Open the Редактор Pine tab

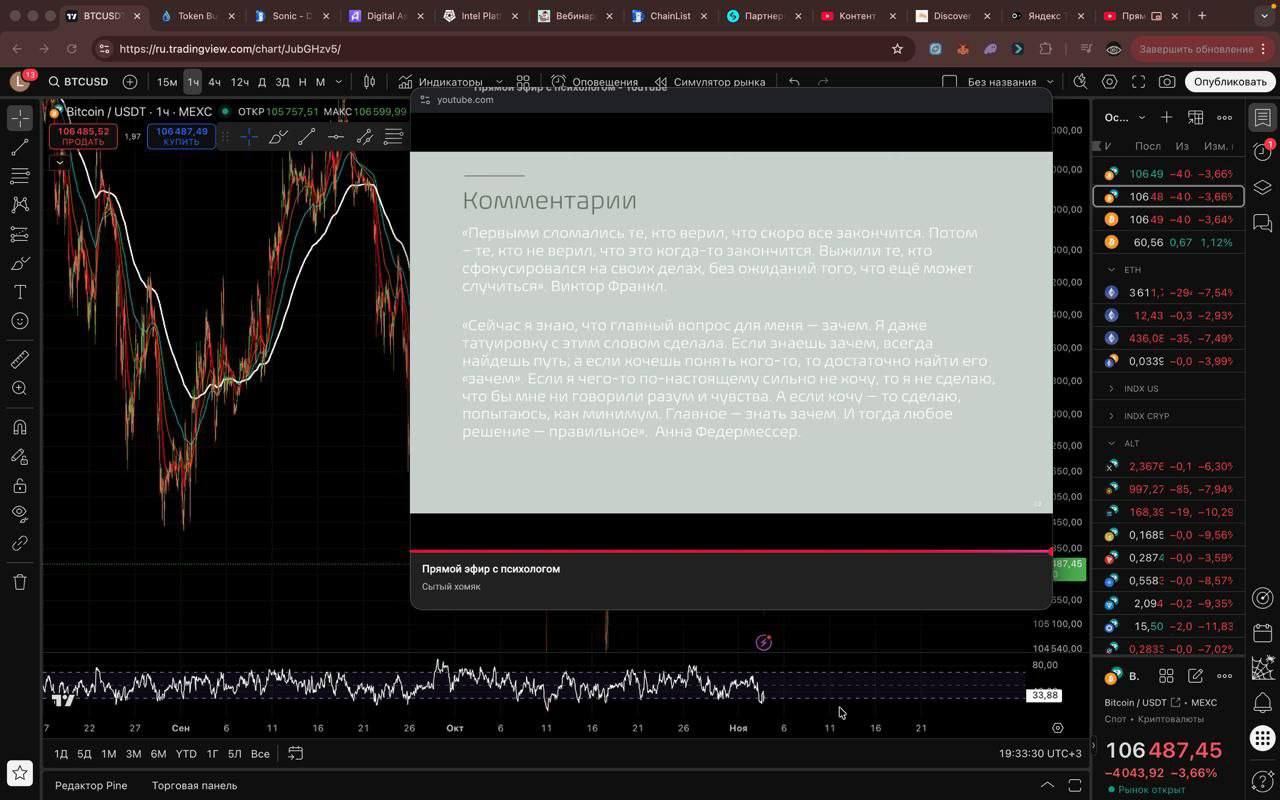pos(91,785)
